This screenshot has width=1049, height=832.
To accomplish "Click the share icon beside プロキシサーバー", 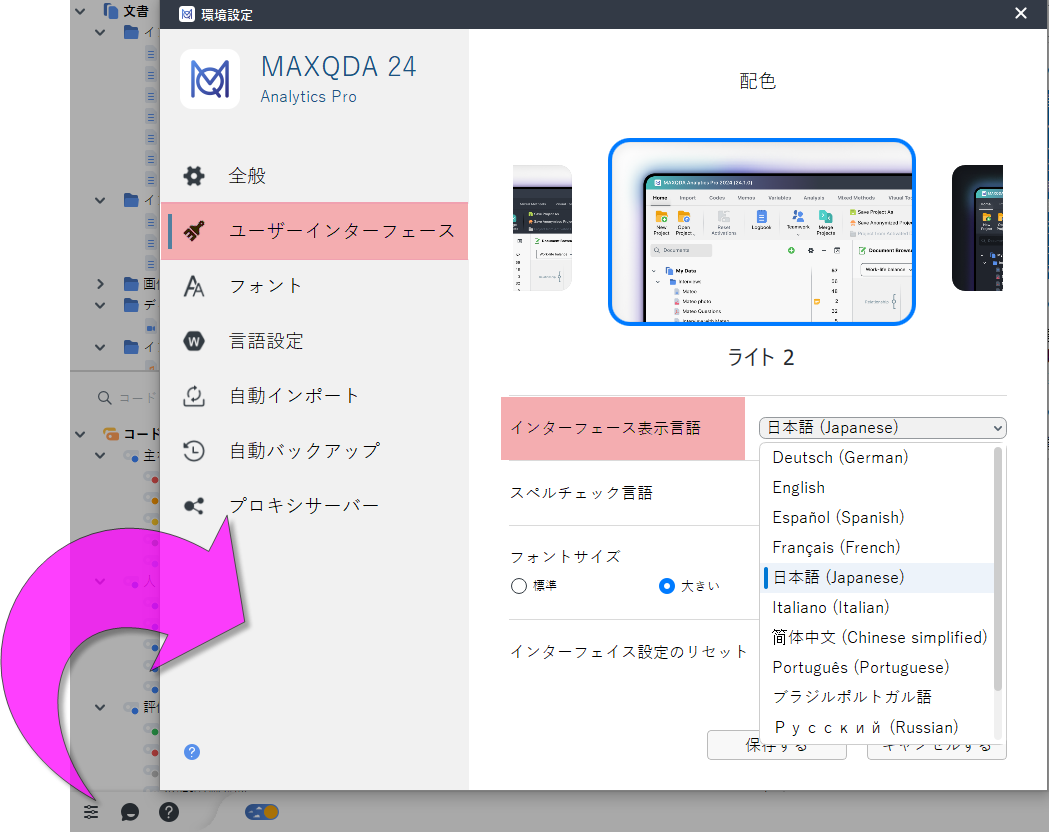I will pos(194,506).
